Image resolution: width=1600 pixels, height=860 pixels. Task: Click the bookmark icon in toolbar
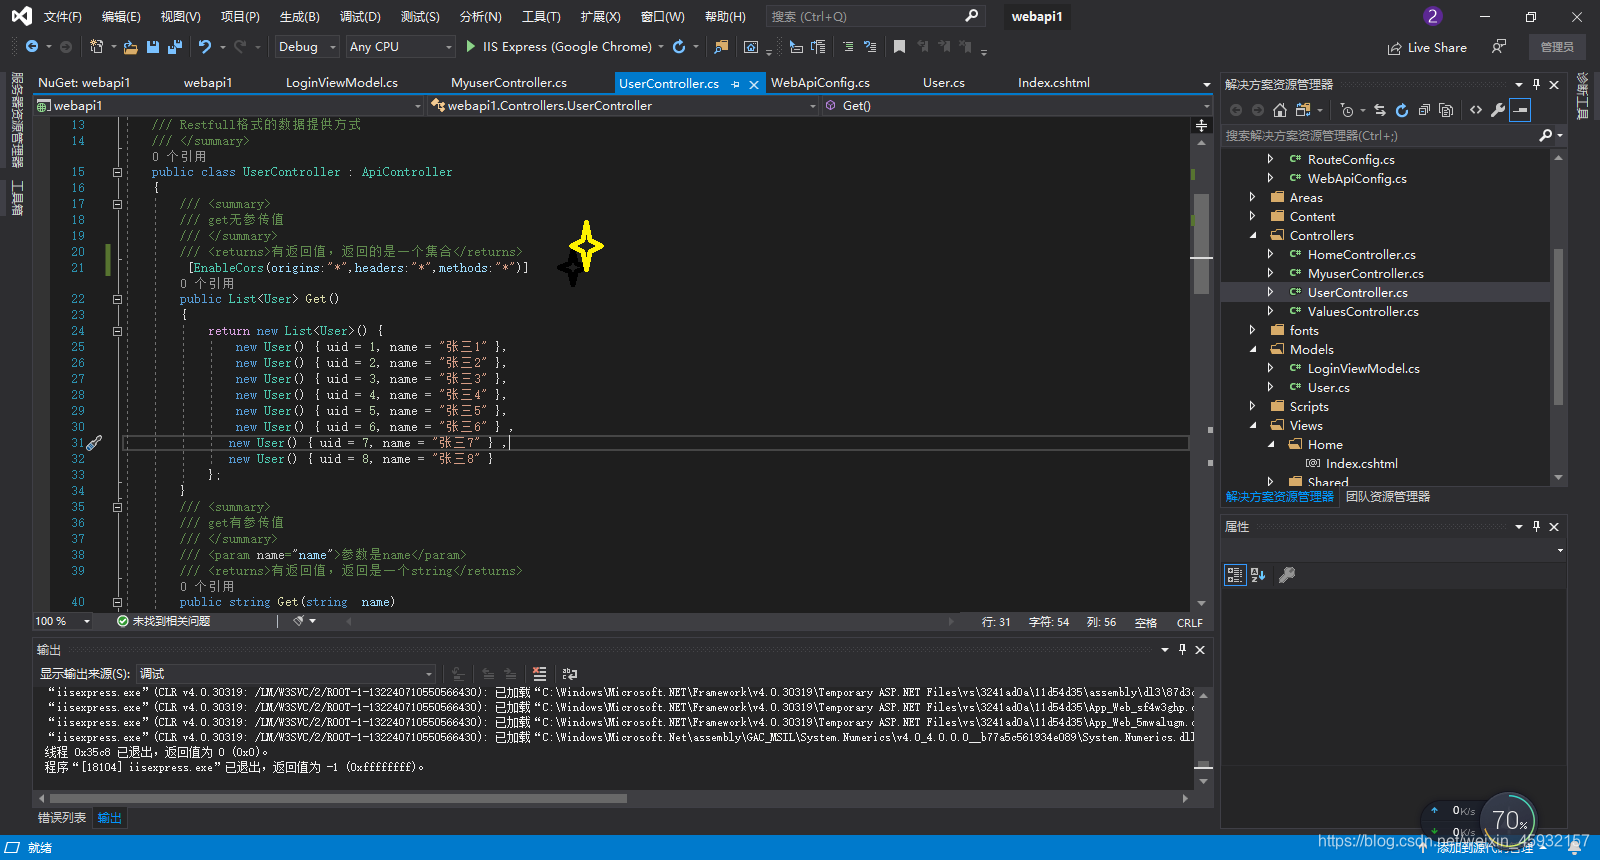point(899,47)
